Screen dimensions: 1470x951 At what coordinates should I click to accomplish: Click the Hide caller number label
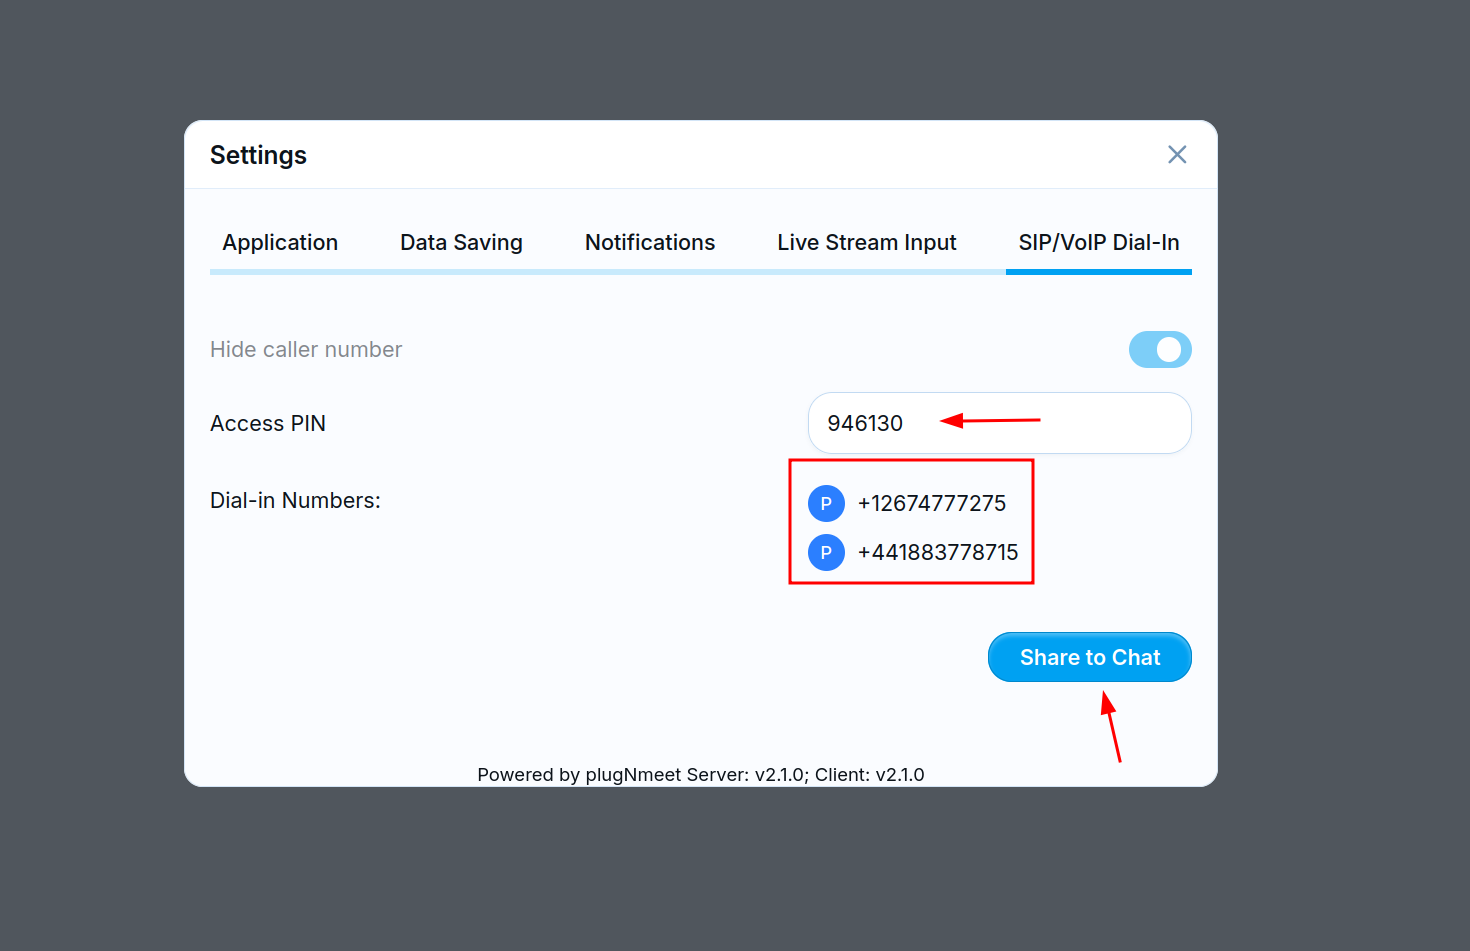tap(306, 349)
